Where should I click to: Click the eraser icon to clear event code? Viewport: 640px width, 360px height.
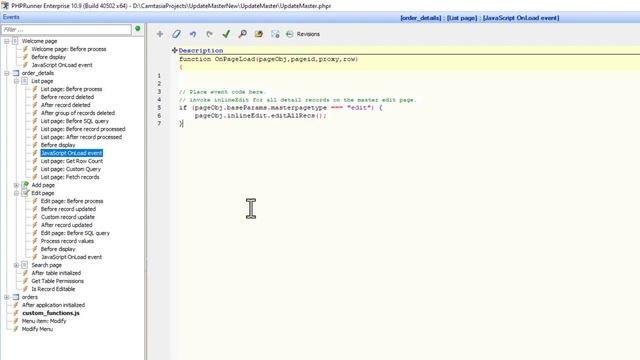176,34
